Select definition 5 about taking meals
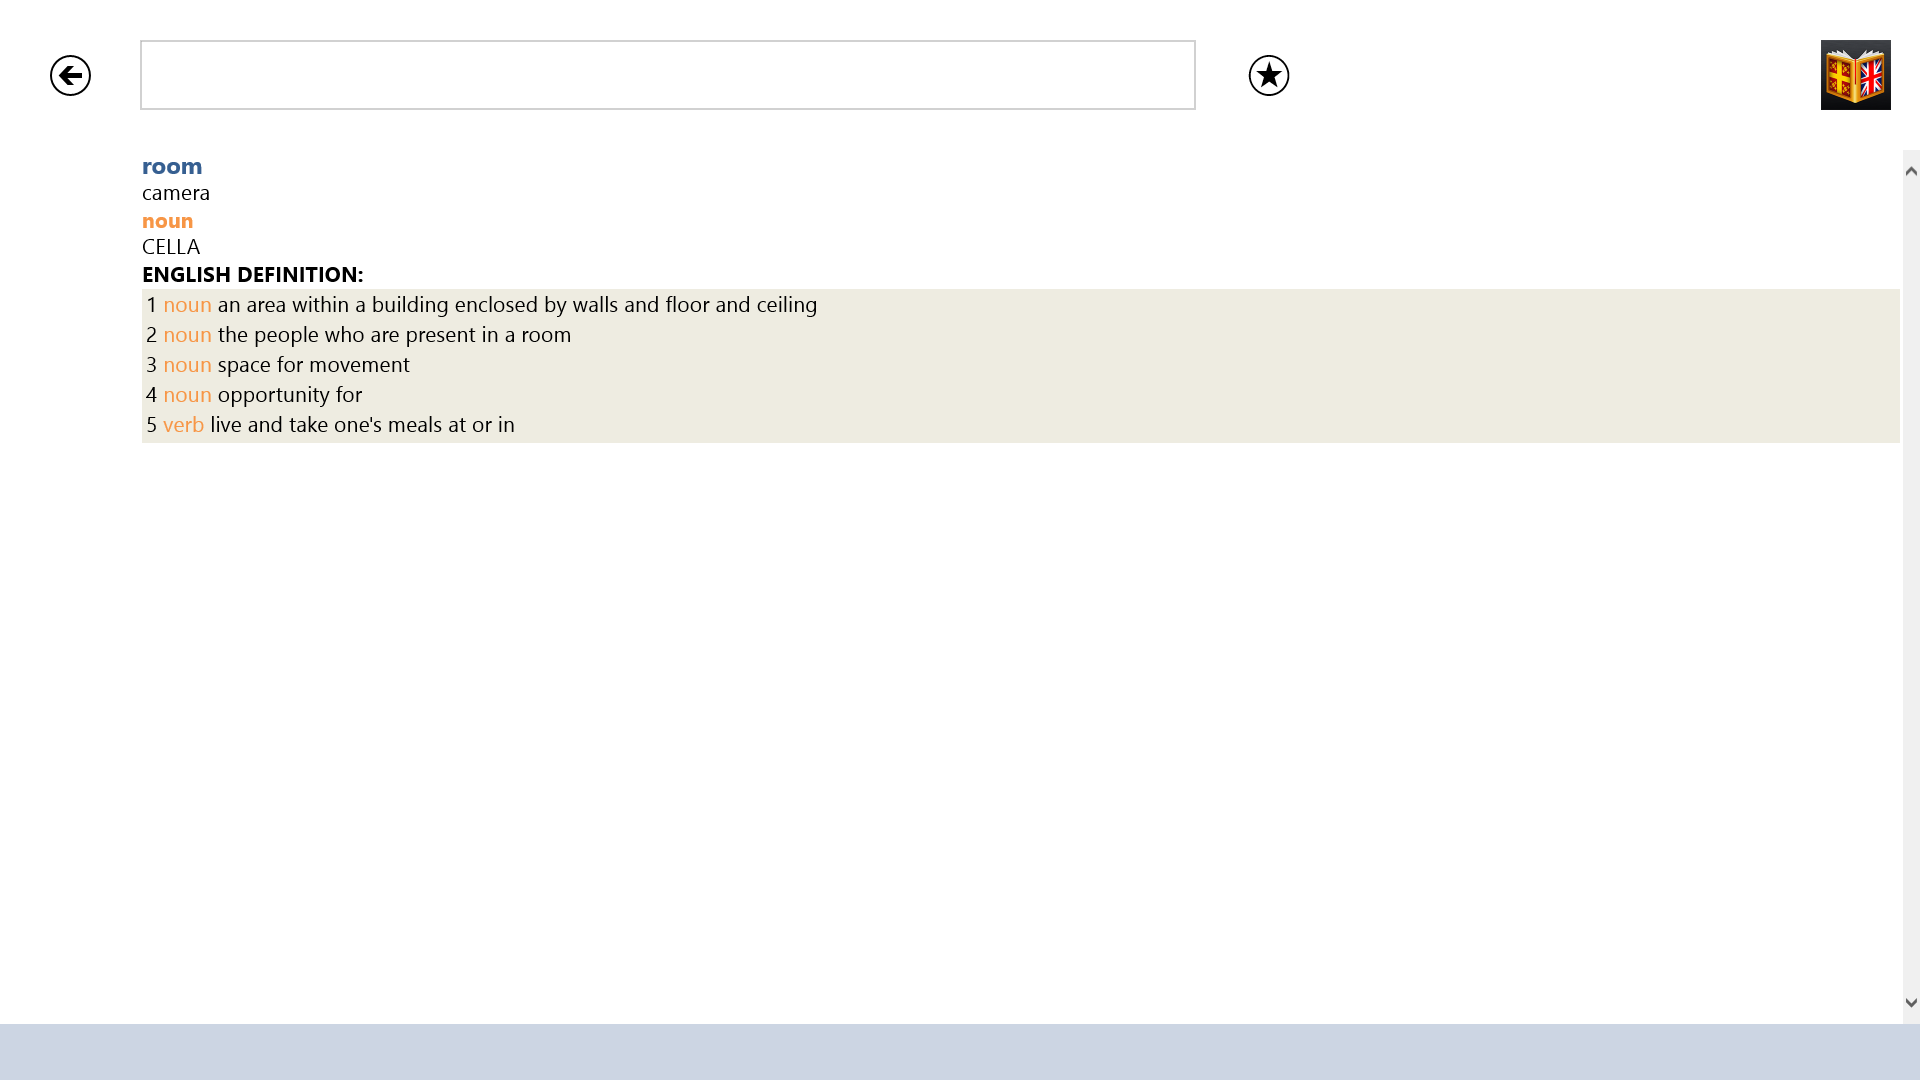The image size is (1920, 1080). 362,425
